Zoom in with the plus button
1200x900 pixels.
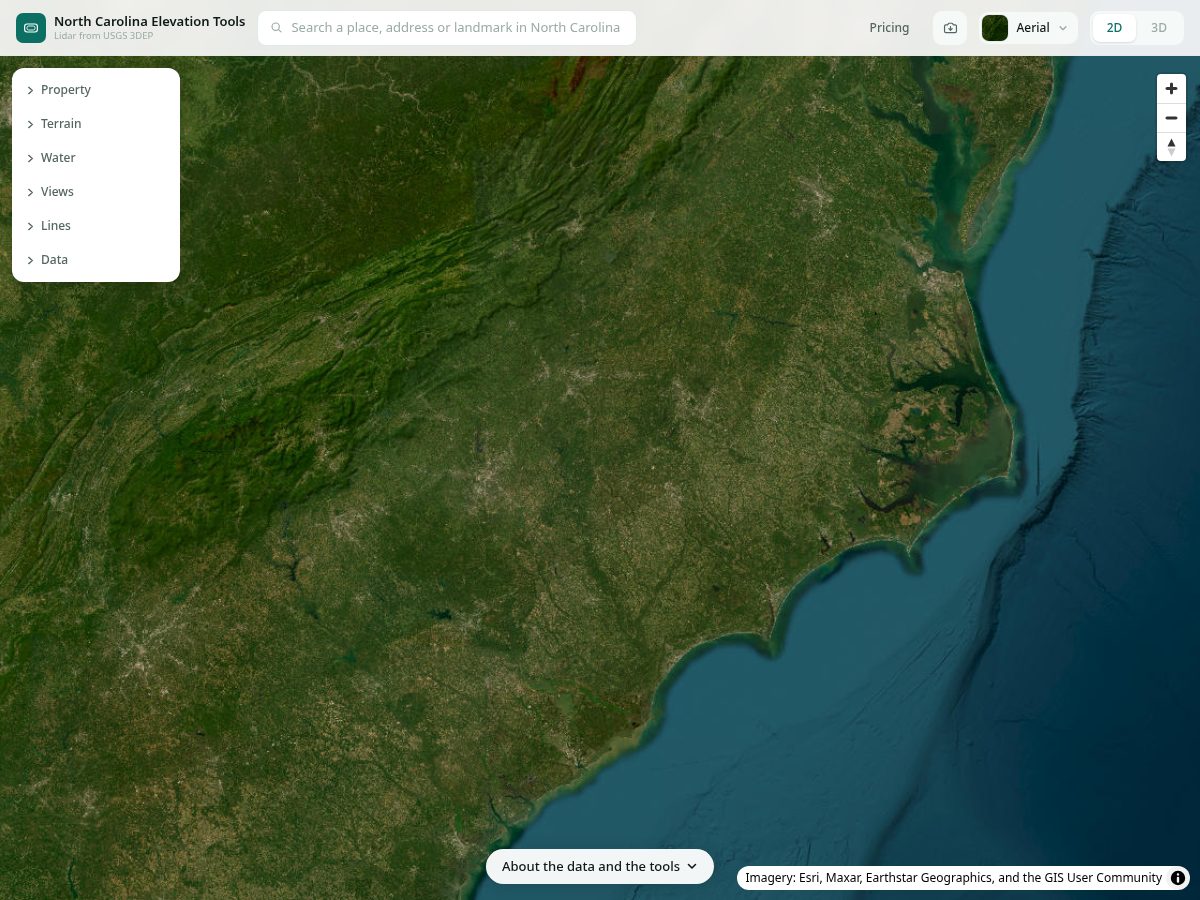(x=1172, y=88)
